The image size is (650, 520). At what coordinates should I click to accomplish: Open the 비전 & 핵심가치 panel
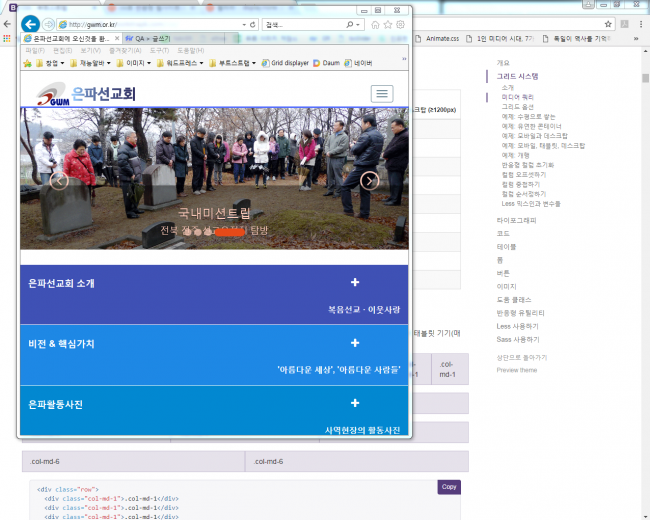[x=214, y=355]
